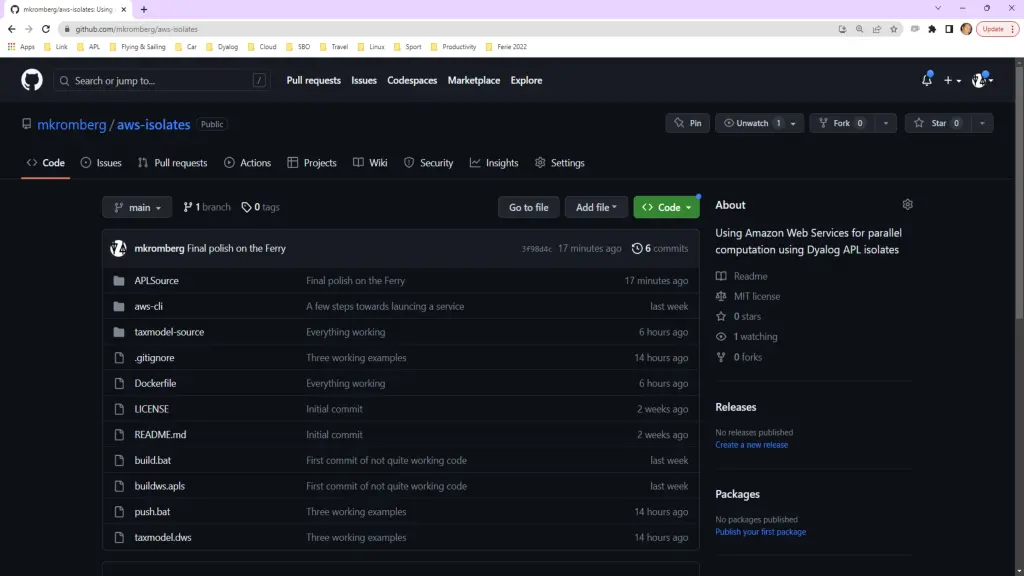Viewport: 1024px width, 576px height.
Task: Expand the Add file menu
Action: (x=596, y=207)
